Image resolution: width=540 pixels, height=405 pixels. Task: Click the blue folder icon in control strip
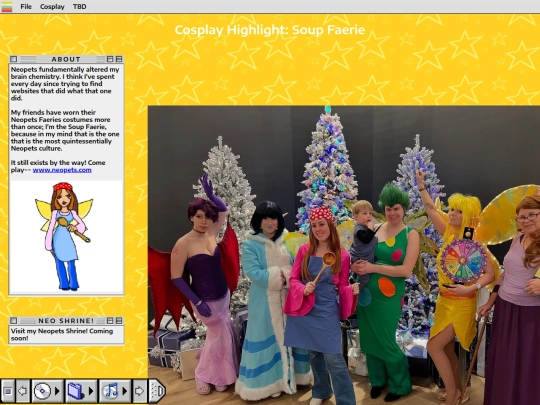[76, 391]
